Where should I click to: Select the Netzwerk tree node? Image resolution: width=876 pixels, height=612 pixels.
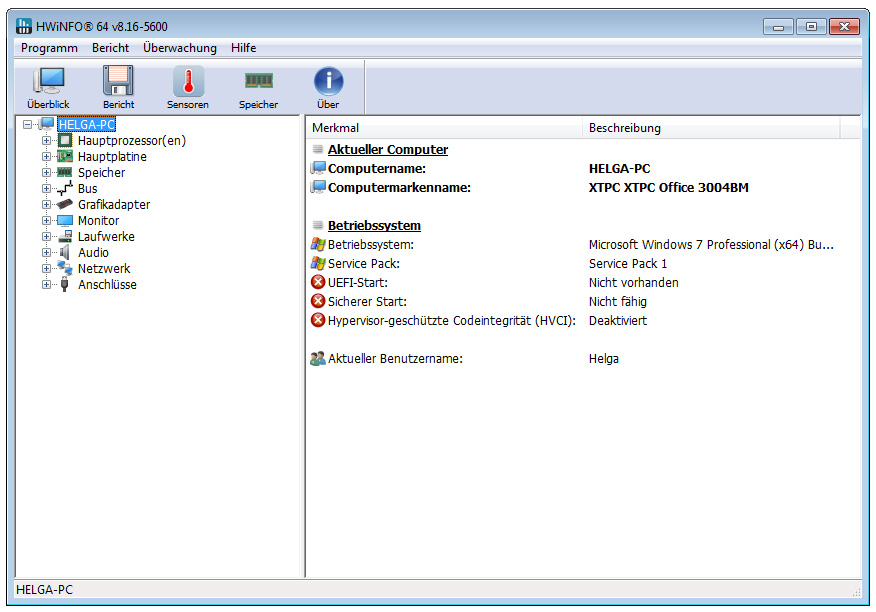pos(103,269)
